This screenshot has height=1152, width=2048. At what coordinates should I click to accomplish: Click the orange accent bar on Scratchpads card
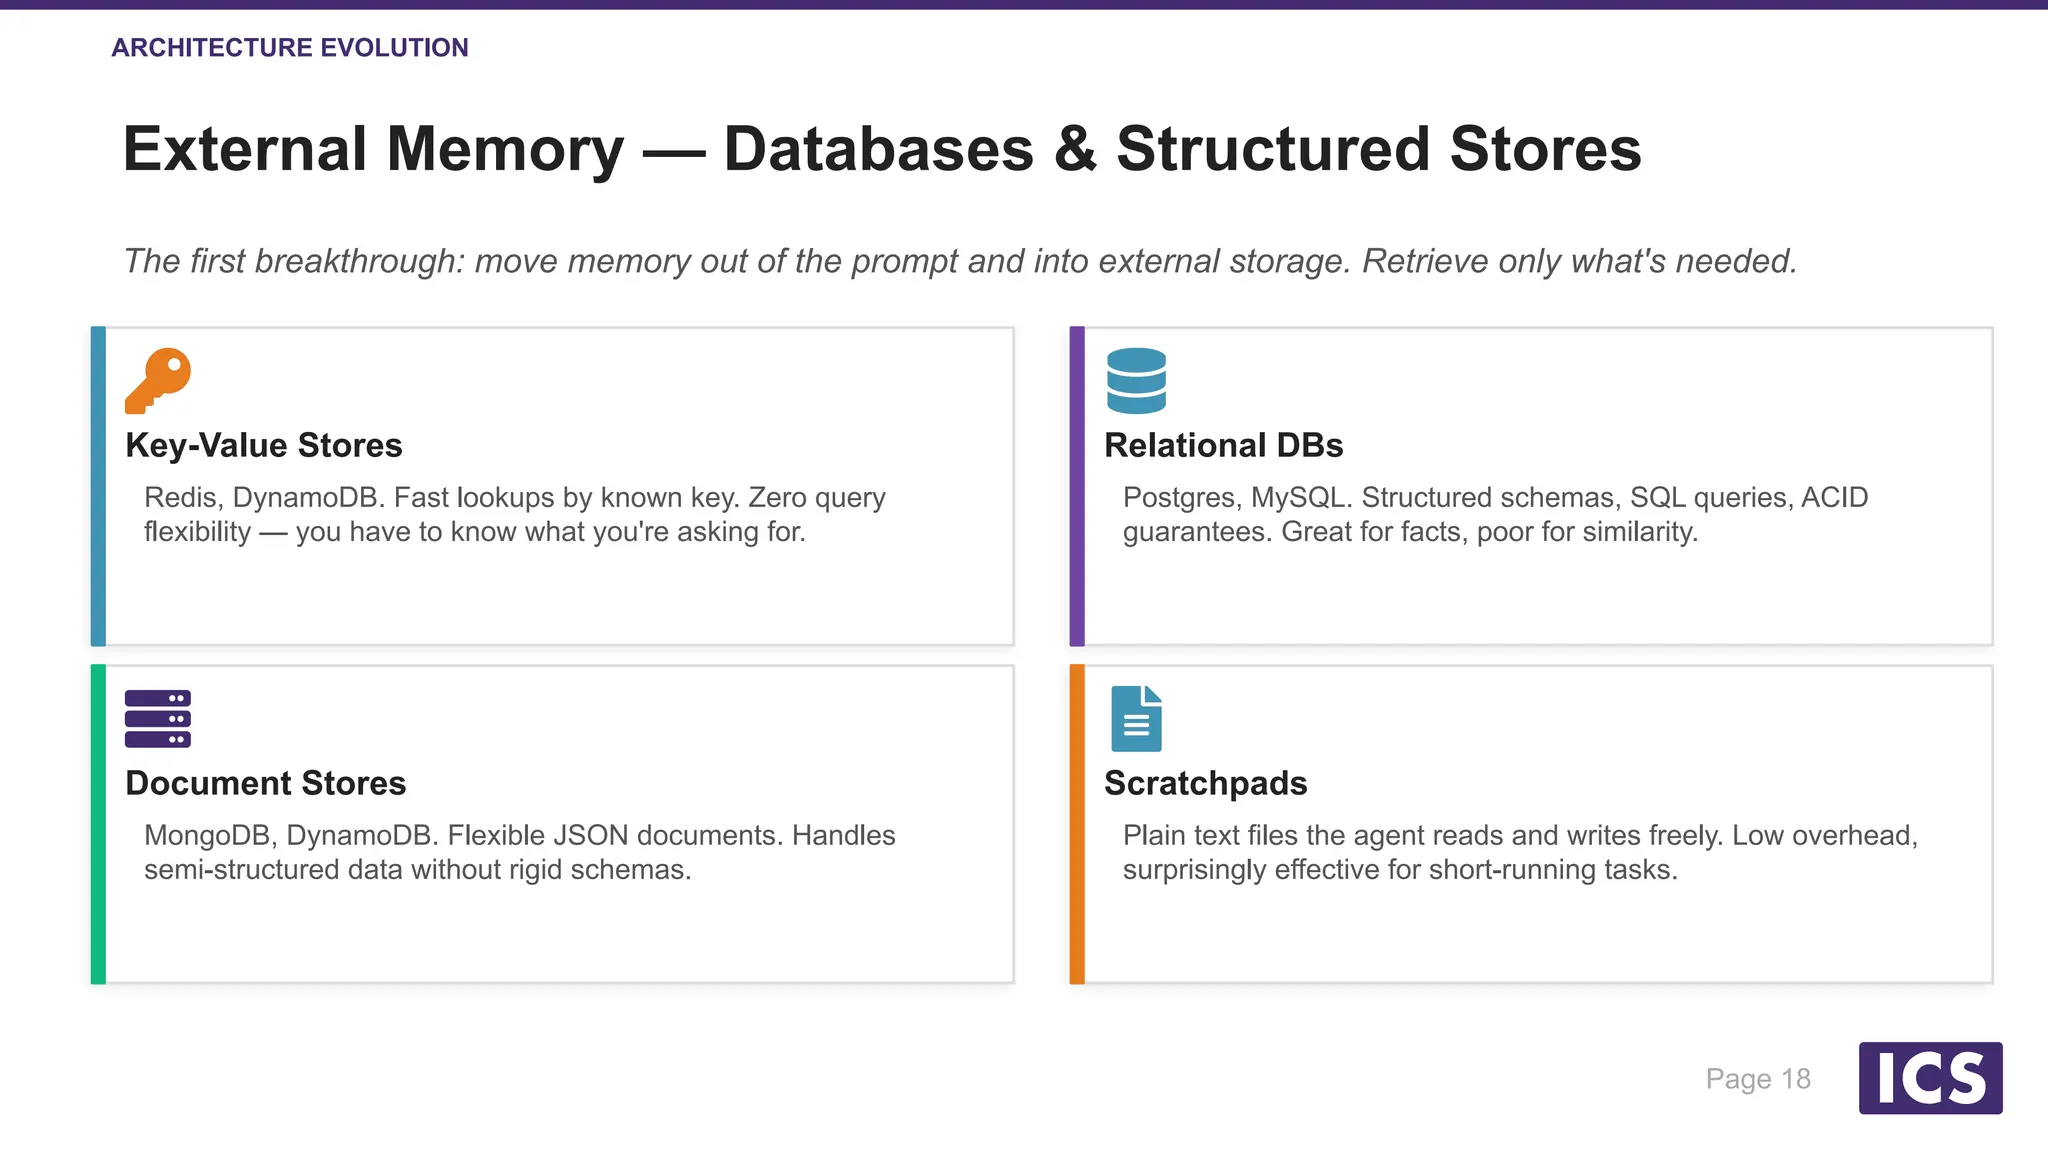(x=1077, y=824)
